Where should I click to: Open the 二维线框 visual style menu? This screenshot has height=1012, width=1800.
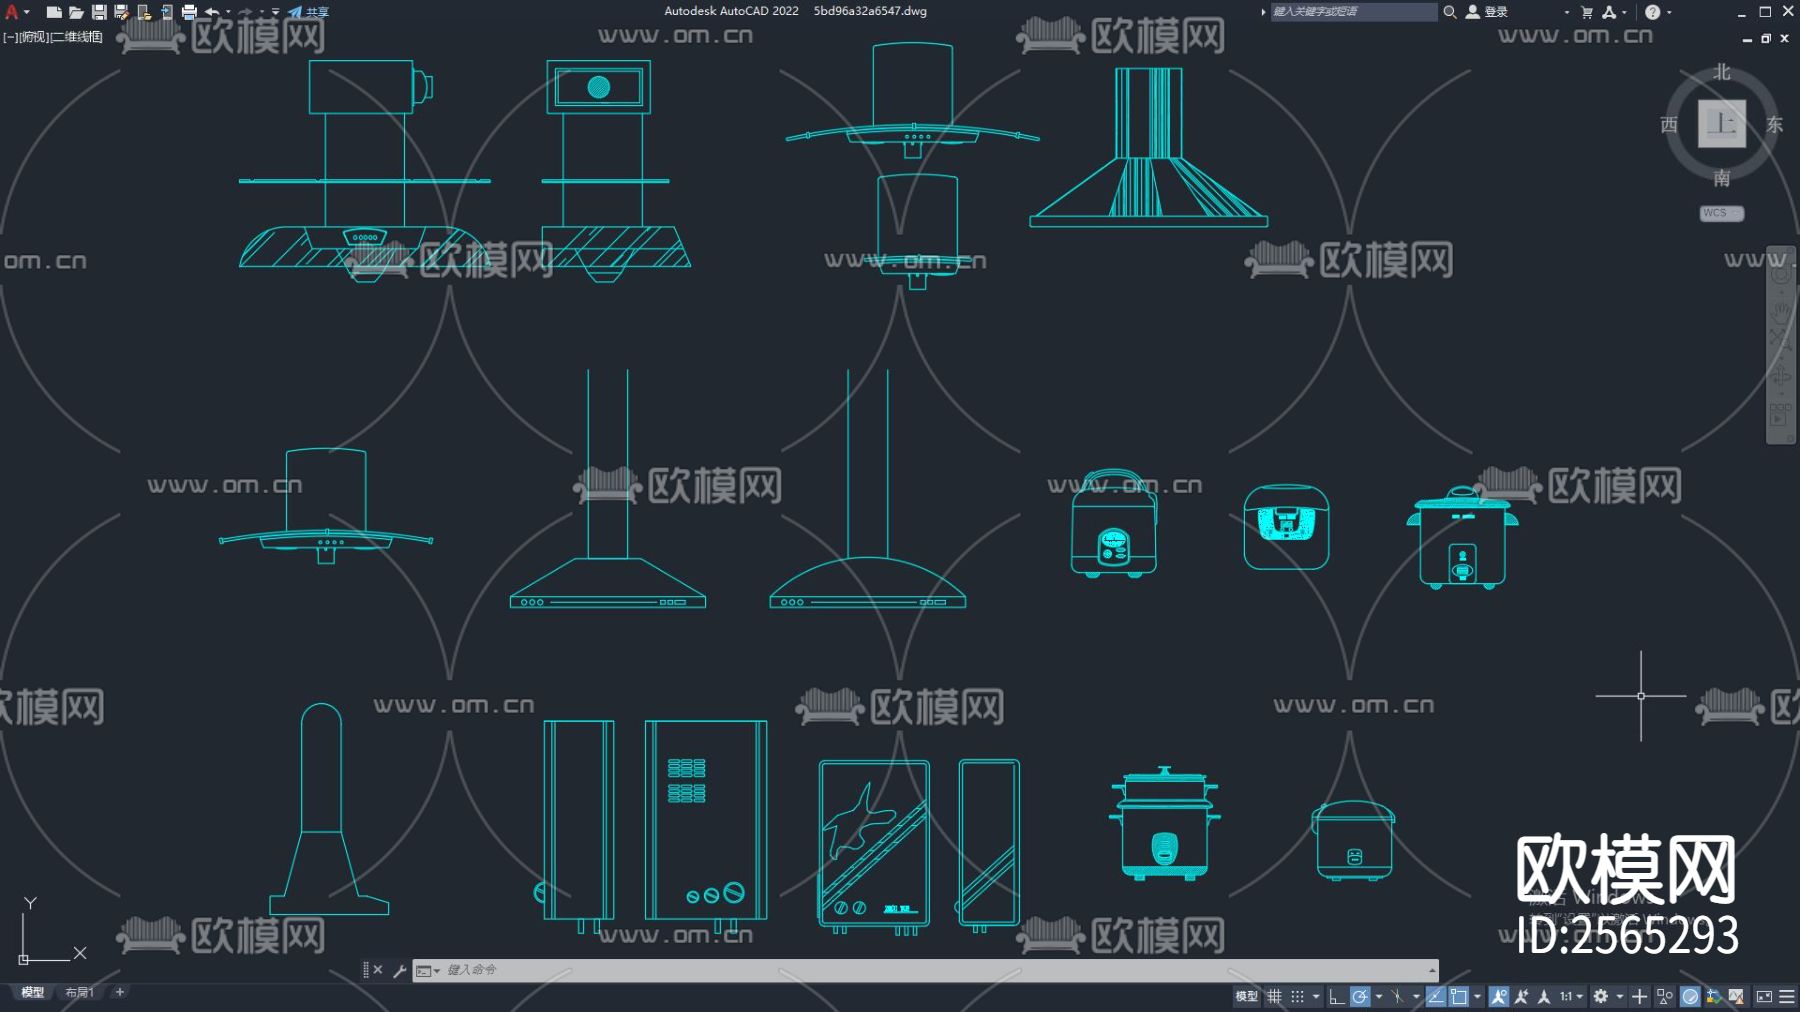[76, 37]
